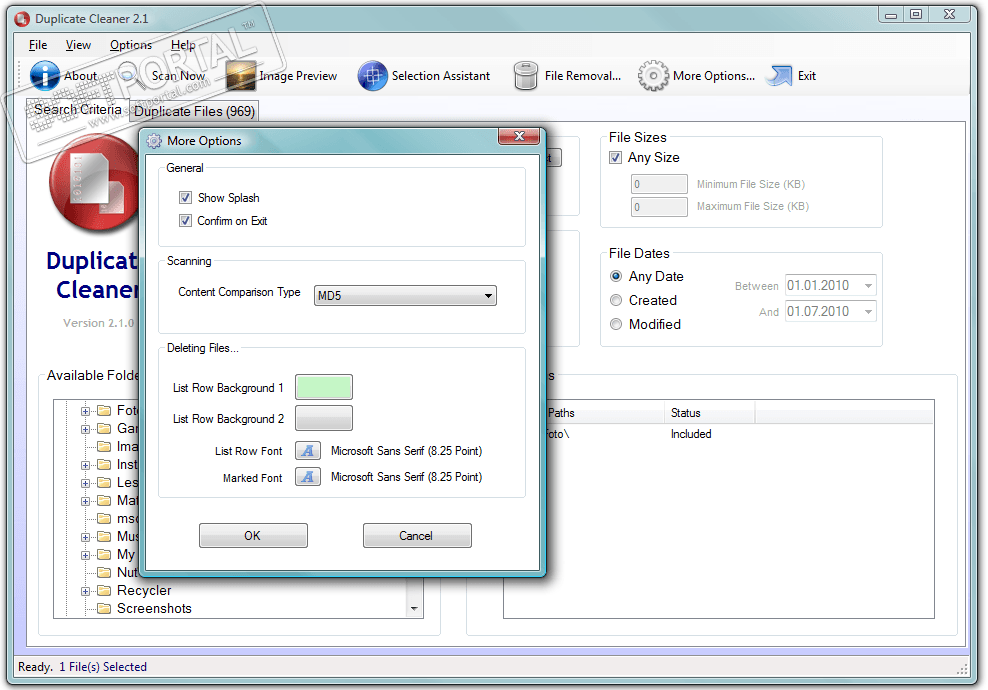This screenshot has height=690, width=988.
Task: Expand the first folder tree node
Action: pyautogui.click(x=85, y=411)
